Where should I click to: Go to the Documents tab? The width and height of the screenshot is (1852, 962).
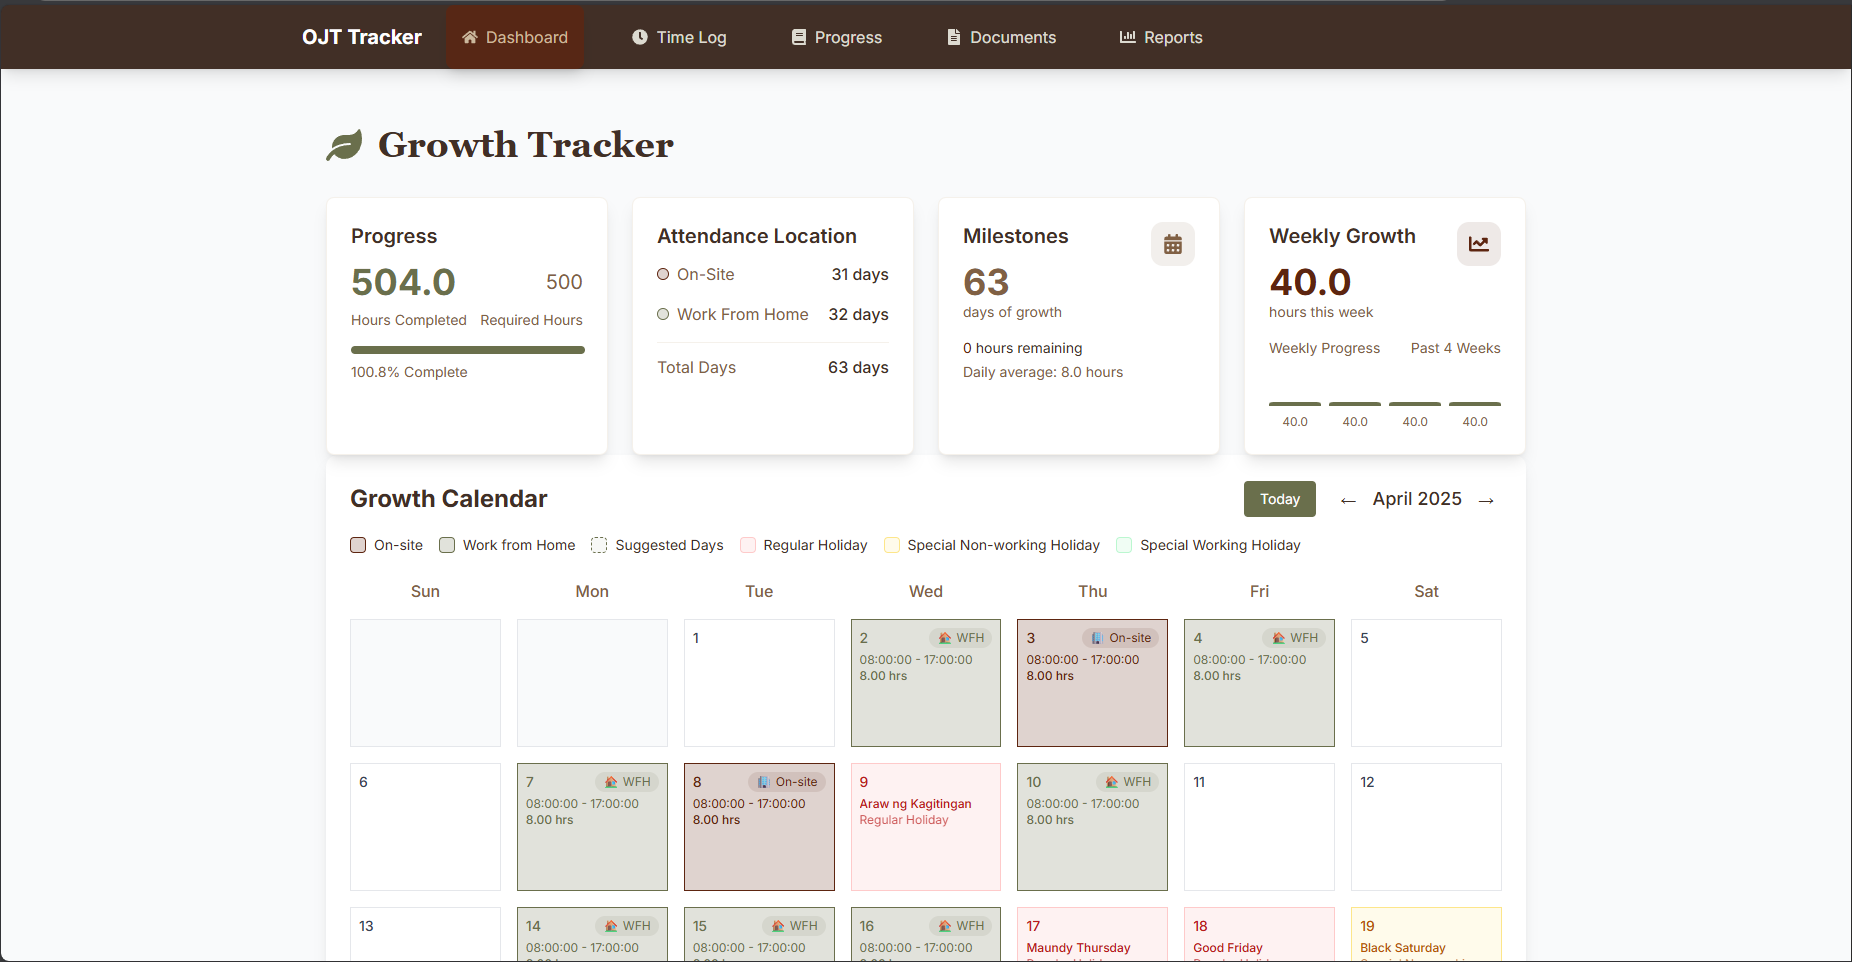pos(1001,37)
